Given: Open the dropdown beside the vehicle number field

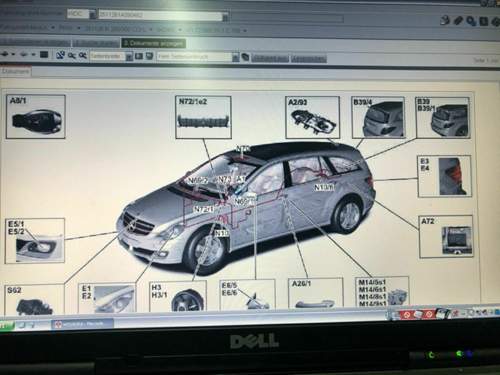Looking at the screenshot, I should tap(225, 17).
